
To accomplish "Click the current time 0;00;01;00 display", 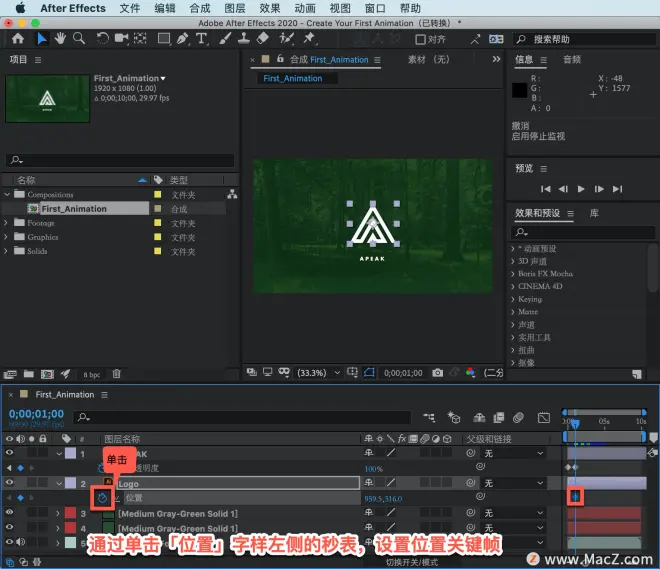I will [36, 414].
